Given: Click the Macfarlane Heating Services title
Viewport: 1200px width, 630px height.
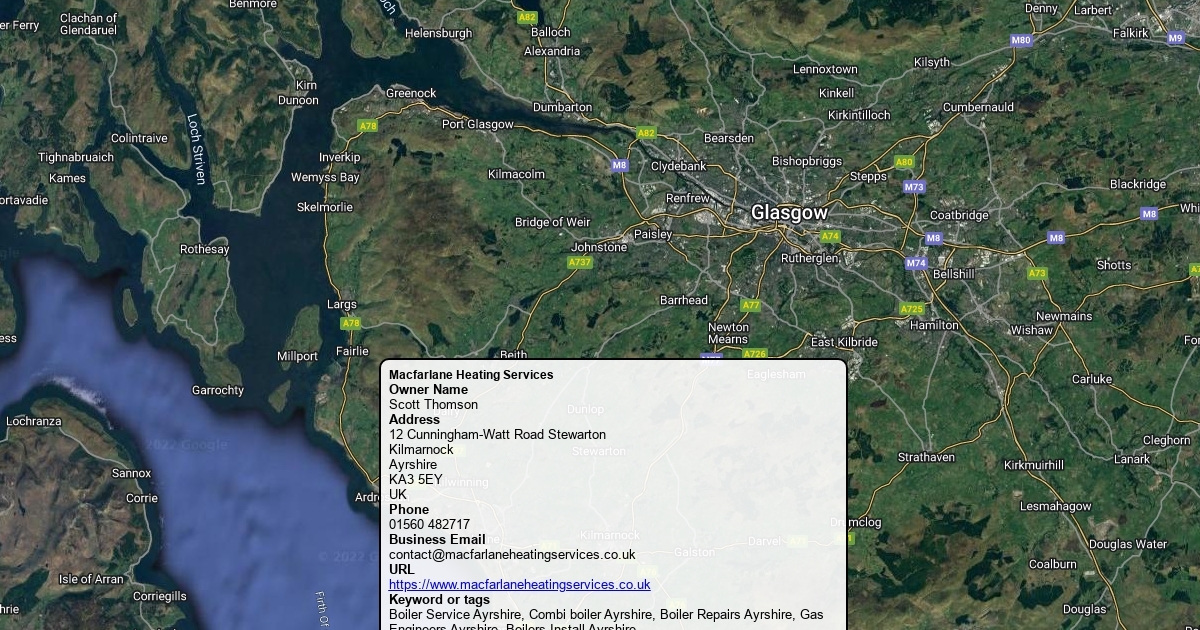Looking at the screenshot, I should pos(471,375).
